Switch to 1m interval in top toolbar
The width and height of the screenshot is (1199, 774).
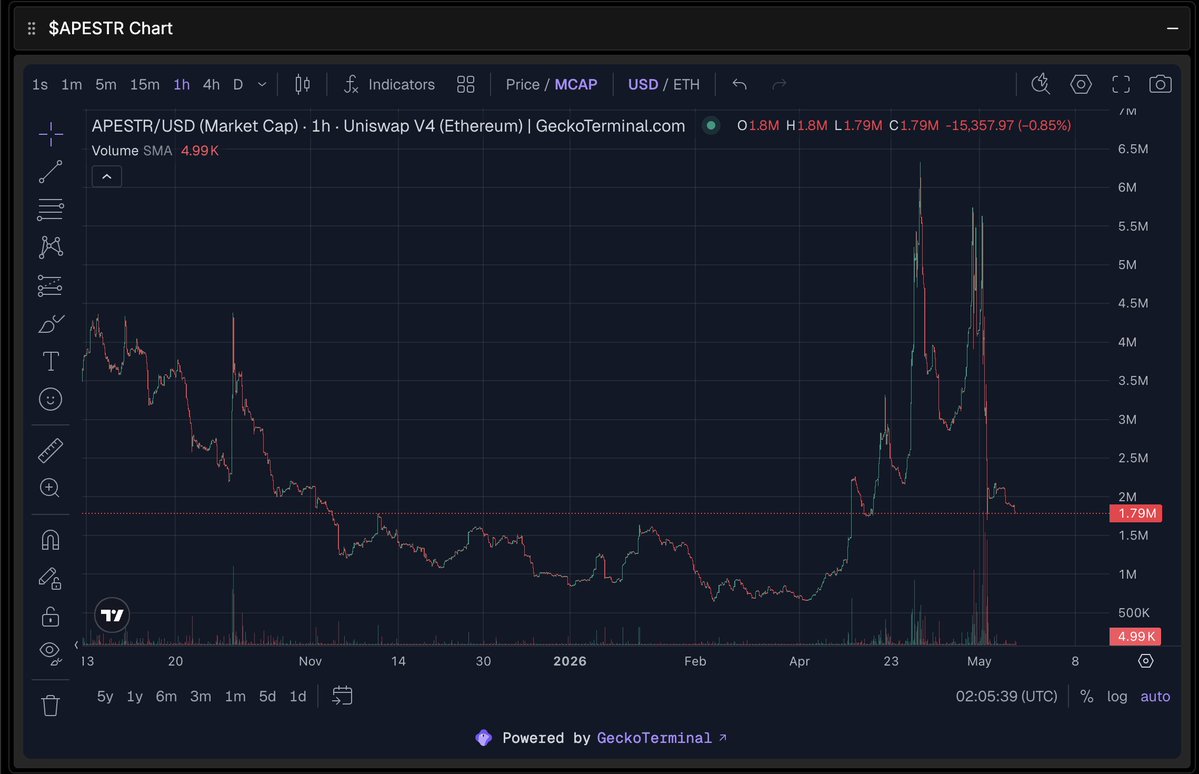click(x=72, y=84)
